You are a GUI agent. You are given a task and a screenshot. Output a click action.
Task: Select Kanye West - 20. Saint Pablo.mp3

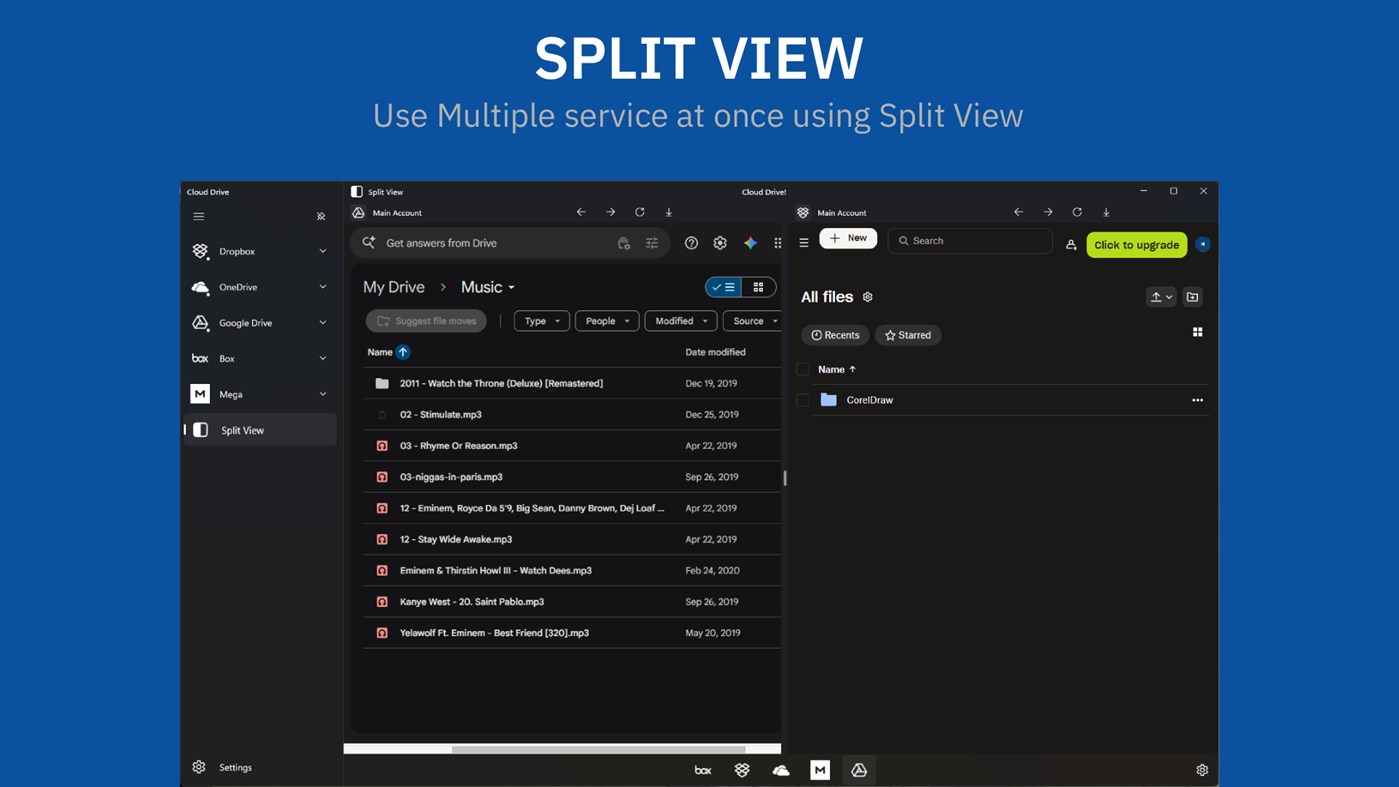pos(572,601)
